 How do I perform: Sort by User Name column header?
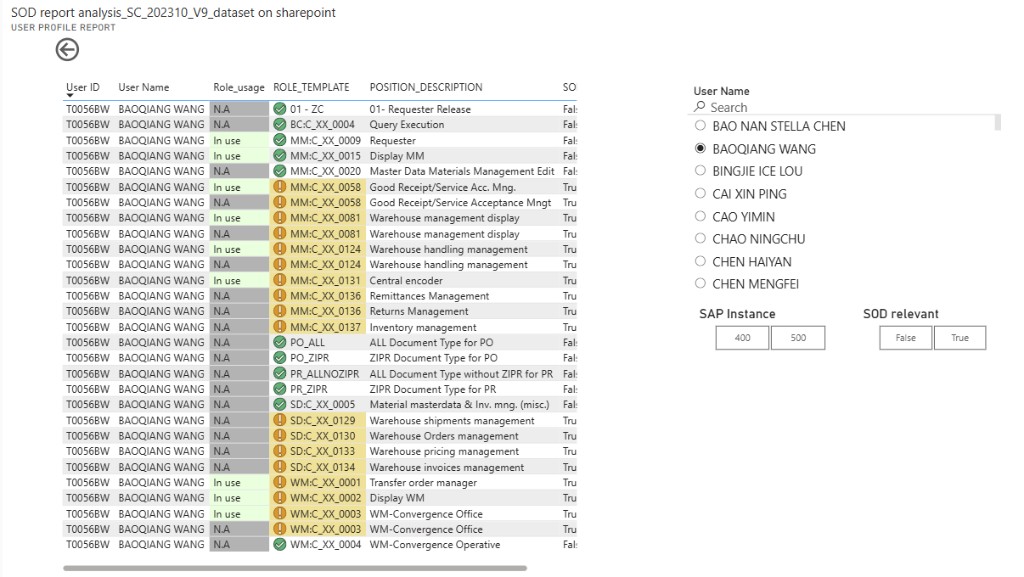[x=144, y=87]
